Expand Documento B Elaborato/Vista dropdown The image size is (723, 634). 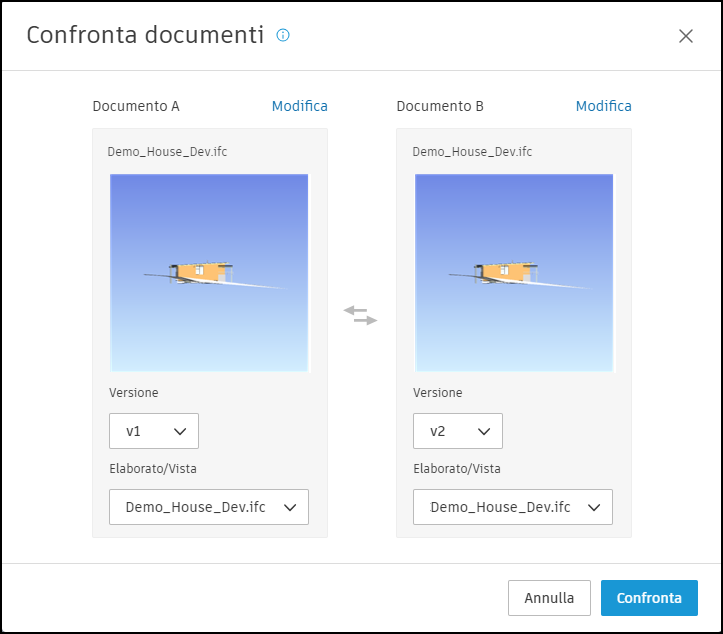pos(513,507)
